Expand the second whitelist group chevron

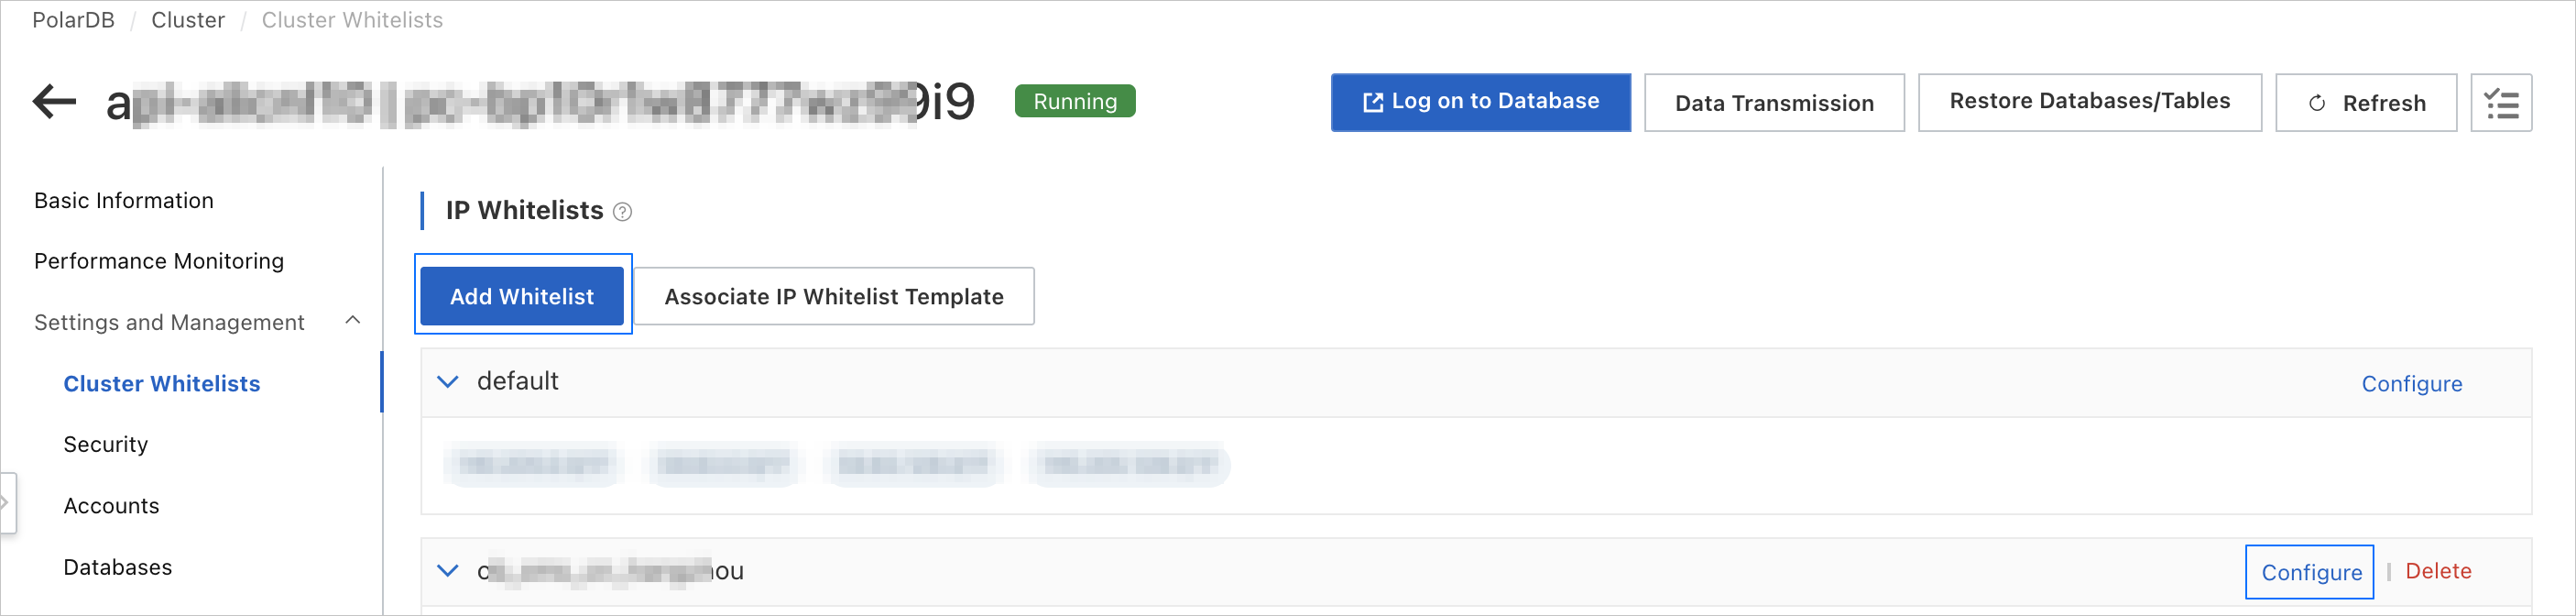point(448,570)
